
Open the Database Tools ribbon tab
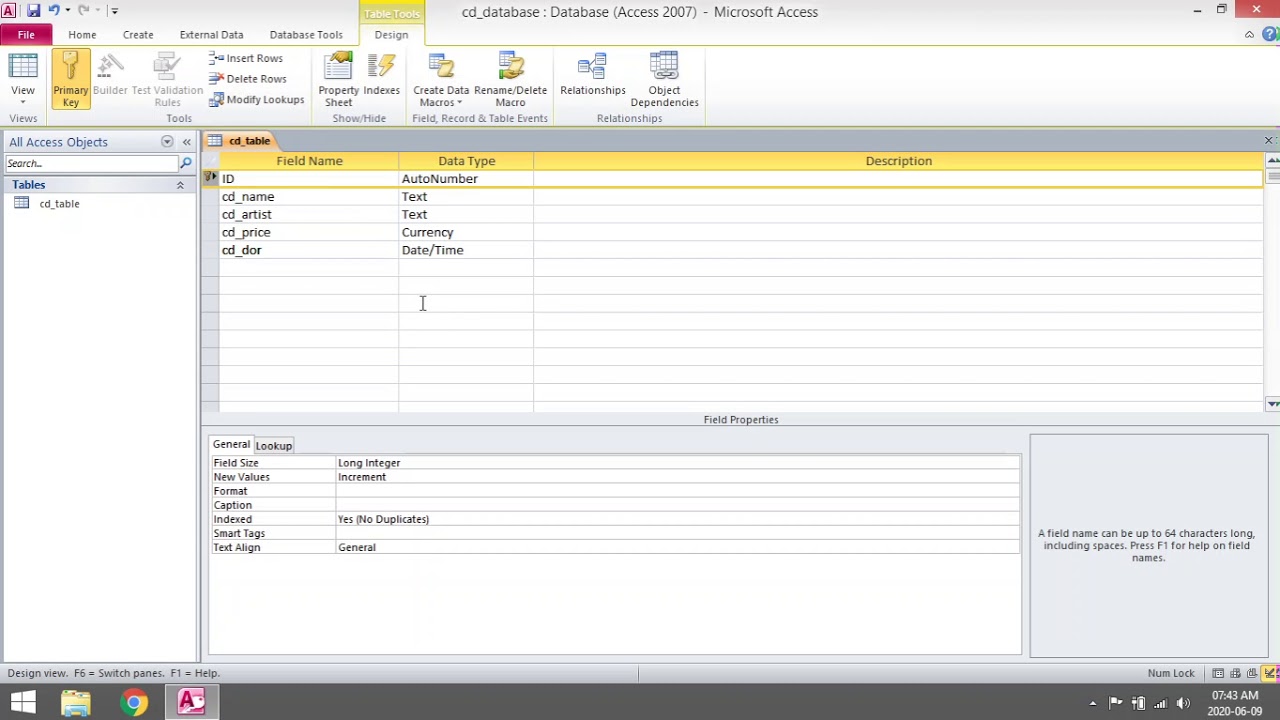[306, 35]
